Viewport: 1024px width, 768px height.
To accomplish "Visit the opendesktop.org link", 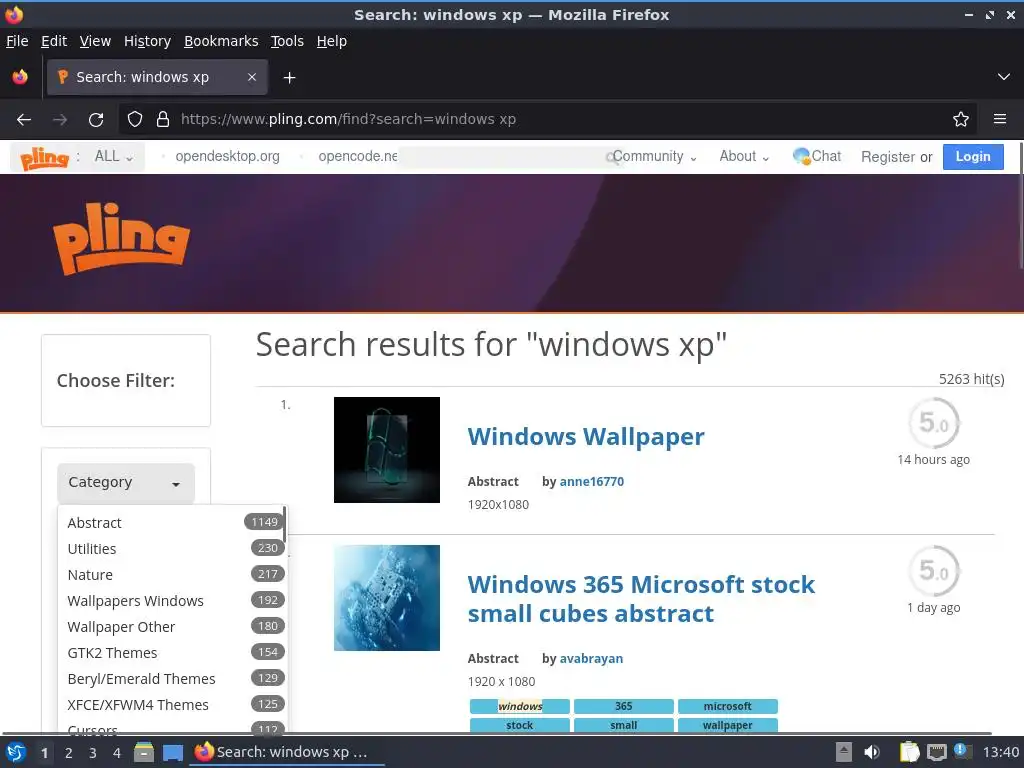I will pyautogui.click(x=227, y=157).
